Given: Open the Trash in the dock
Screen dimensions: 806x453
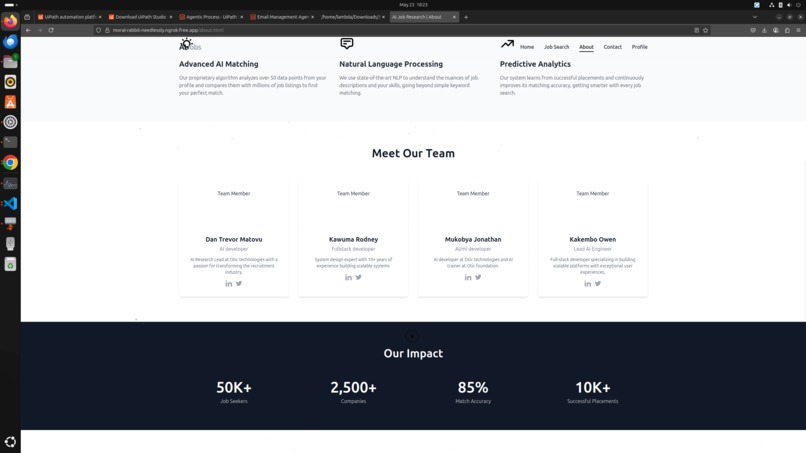Looking at the screenshot, I should [x=10, y=264].
